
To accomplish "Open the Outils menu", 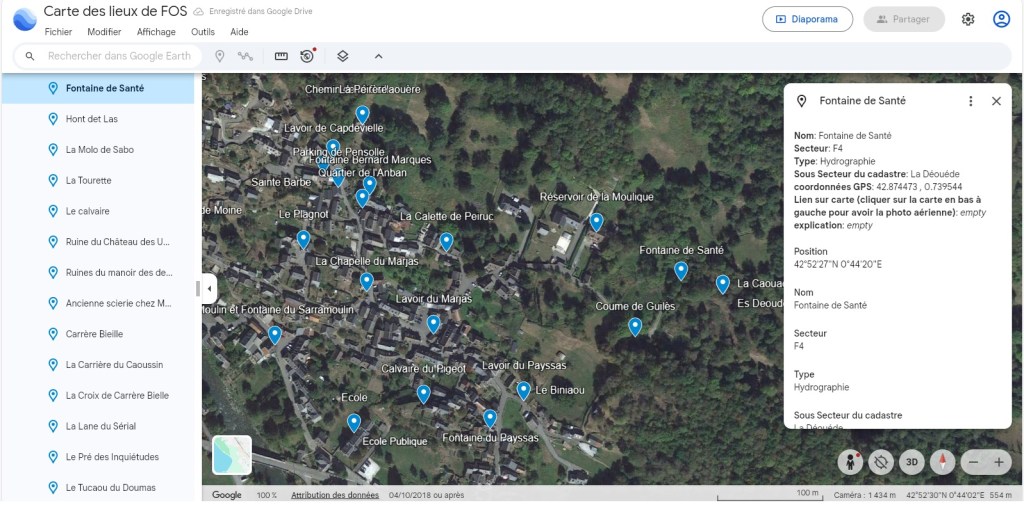I will click(x=203, y=32).
